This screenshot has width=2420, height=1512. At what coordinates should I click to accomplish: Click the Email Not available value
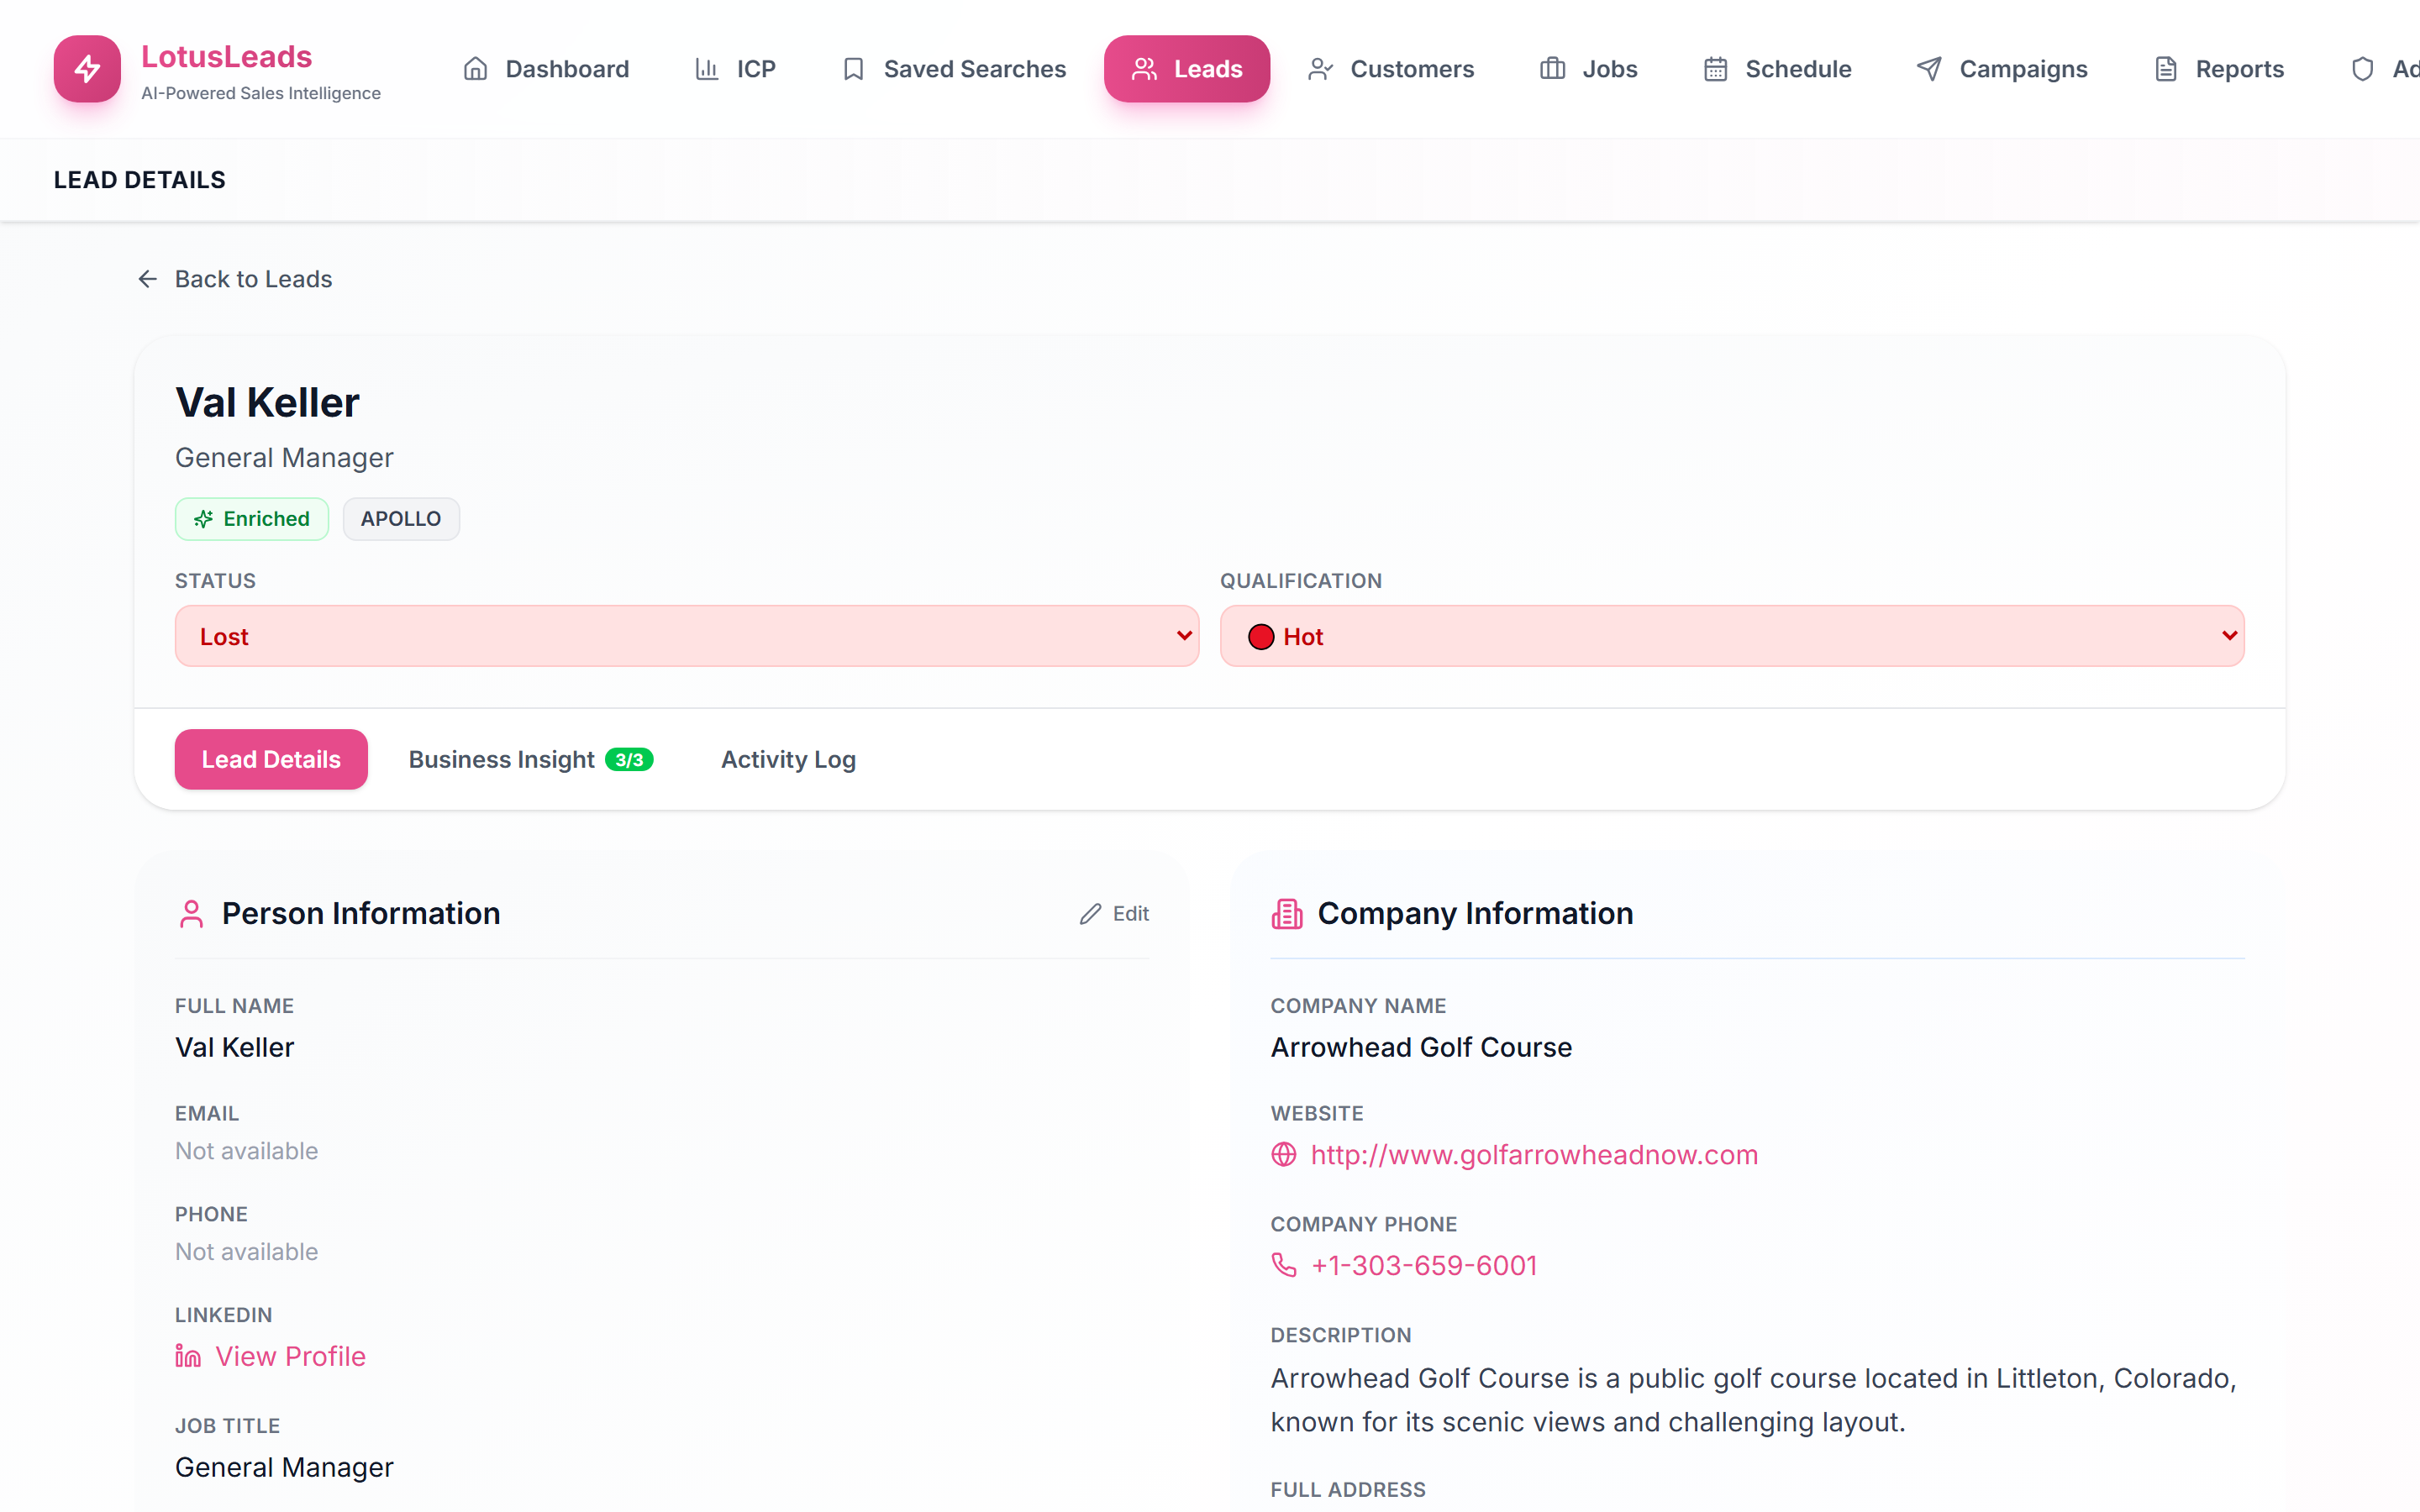pos(246,1151)
